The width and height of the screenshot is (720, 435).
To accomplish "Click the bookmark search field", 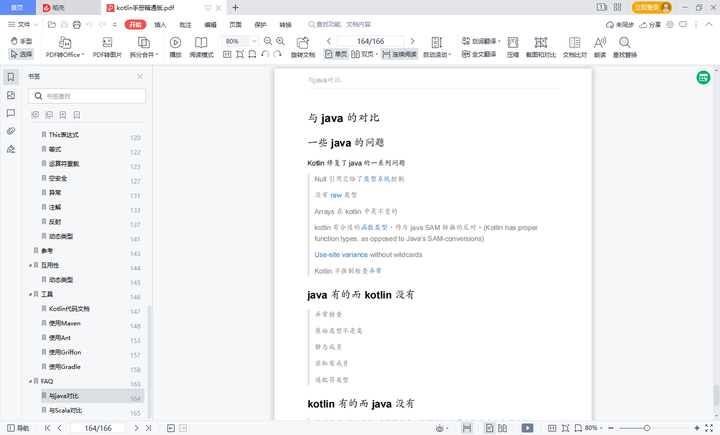I will (87, 96).
